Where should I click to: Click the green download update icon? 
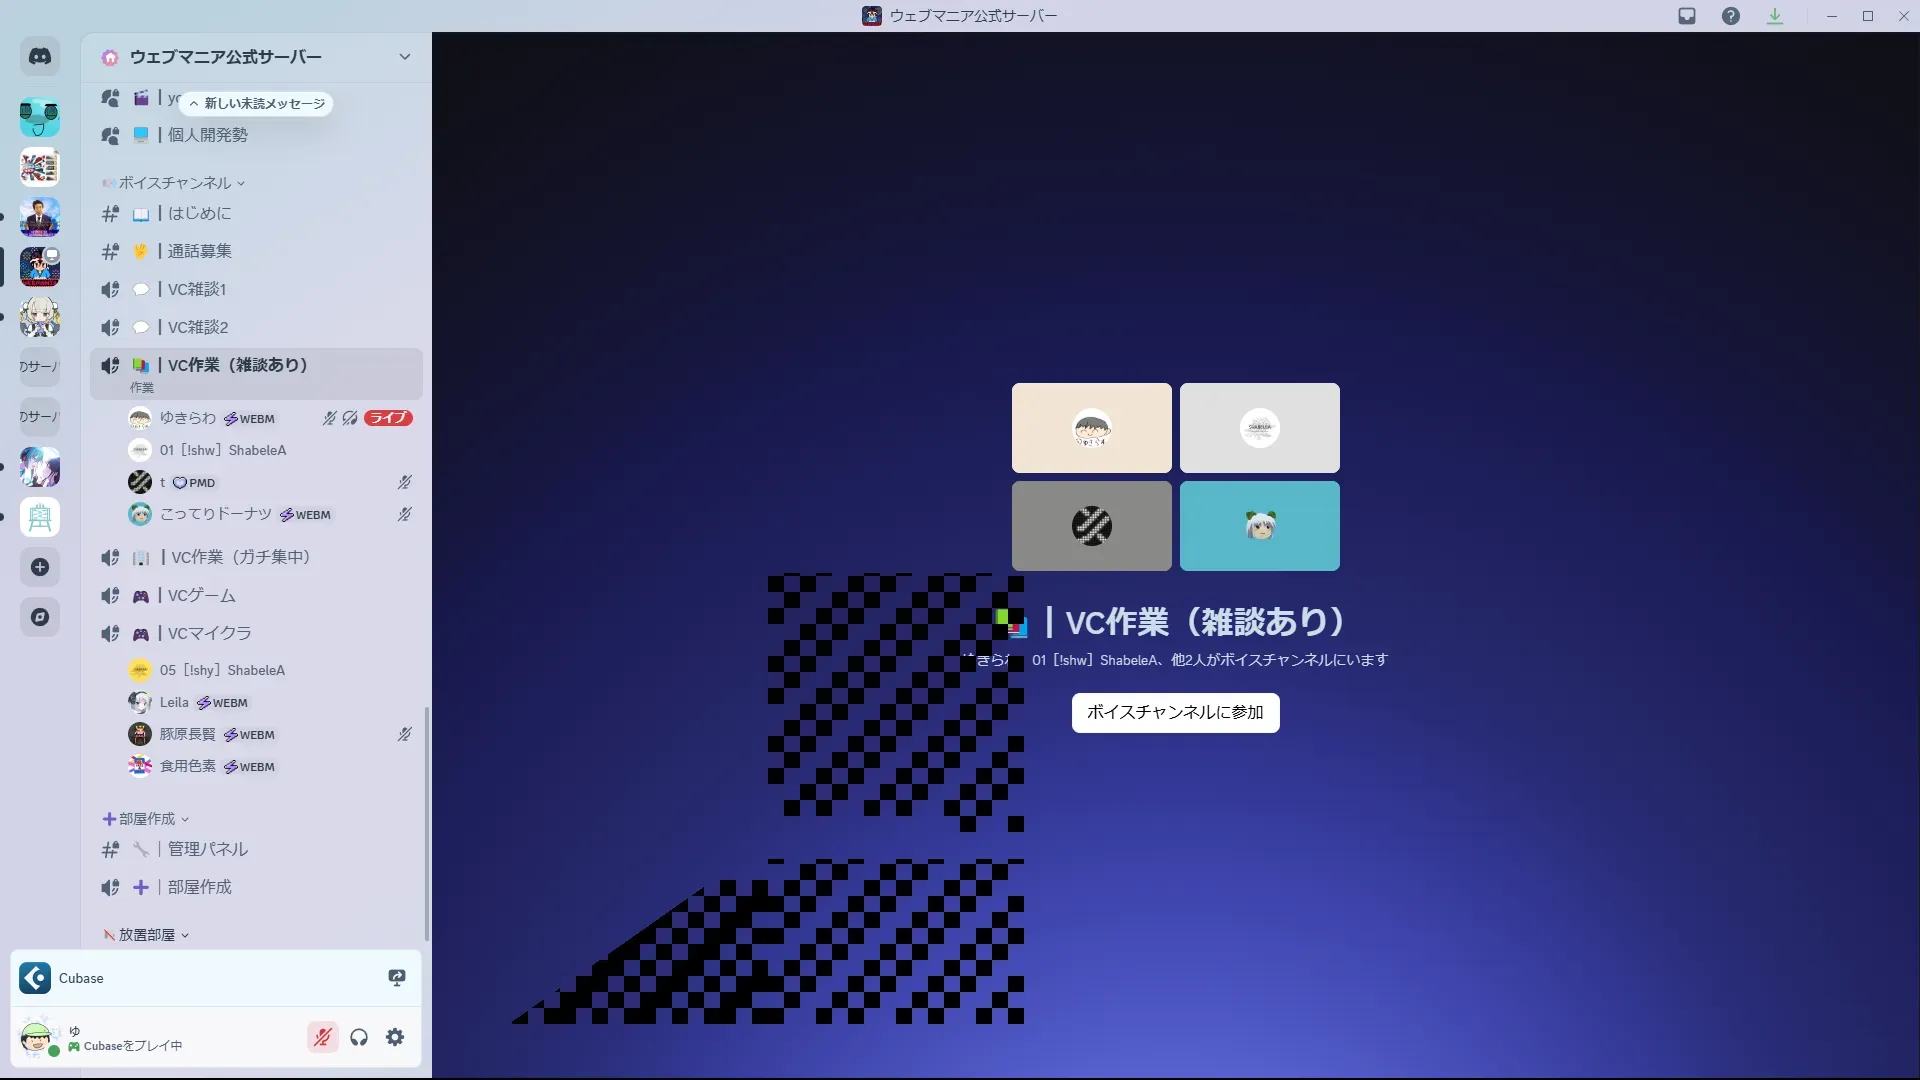point(1775,16)
